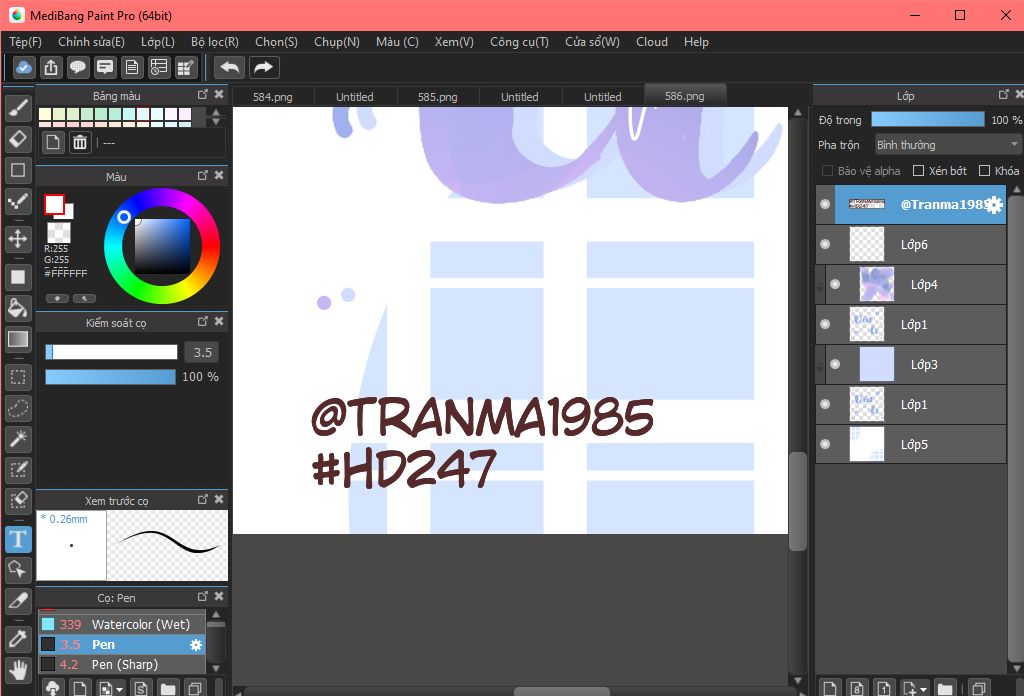This screenshot has height=696, width=1024.
Task: Click the foreground color swatch
Action: pos(54,204)
